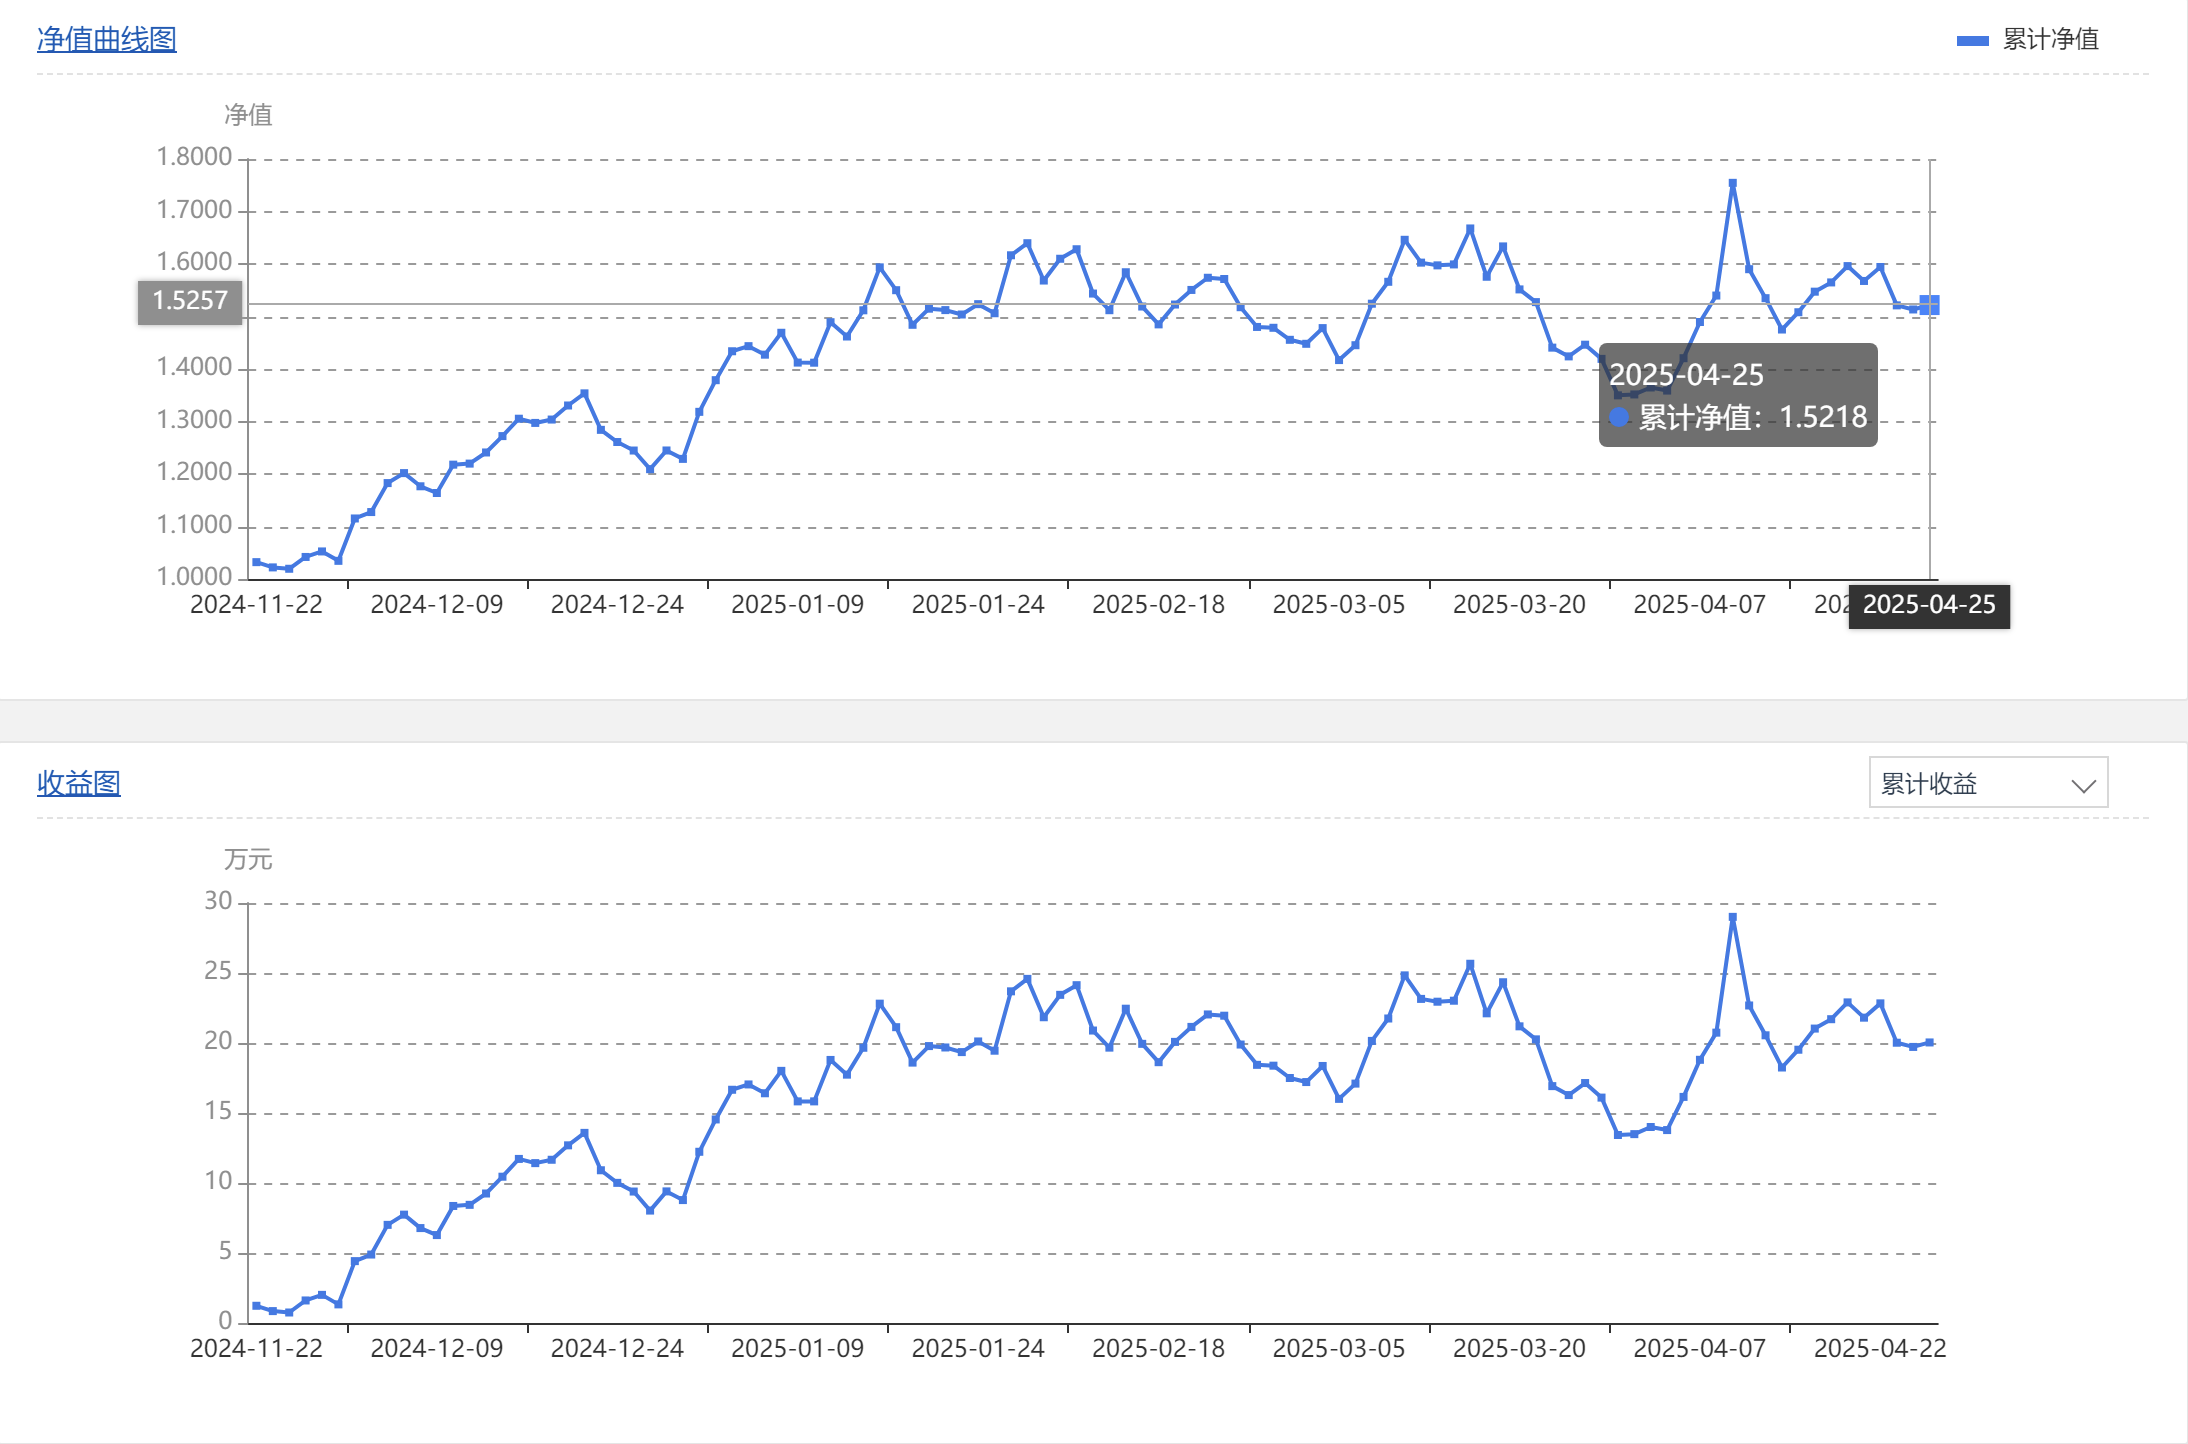Click 2025-04-22 label under 收益图 chart
Viewport: 2188px width, 1444px height.
pyautogui.click(x=1879, y=1349)
